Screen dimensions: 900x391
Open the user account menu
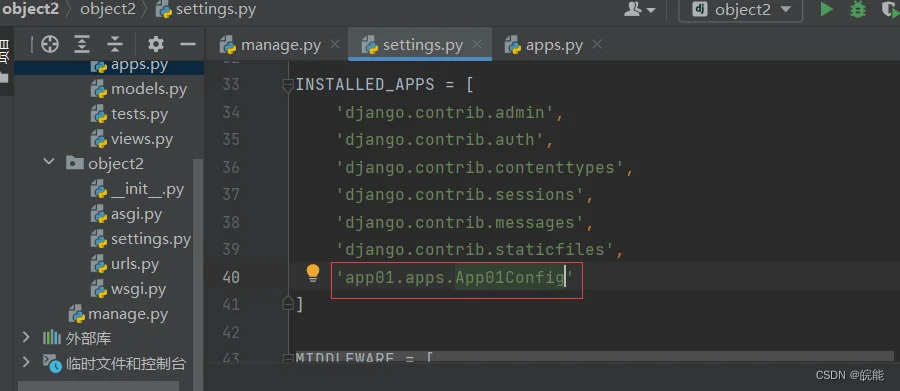639,10
